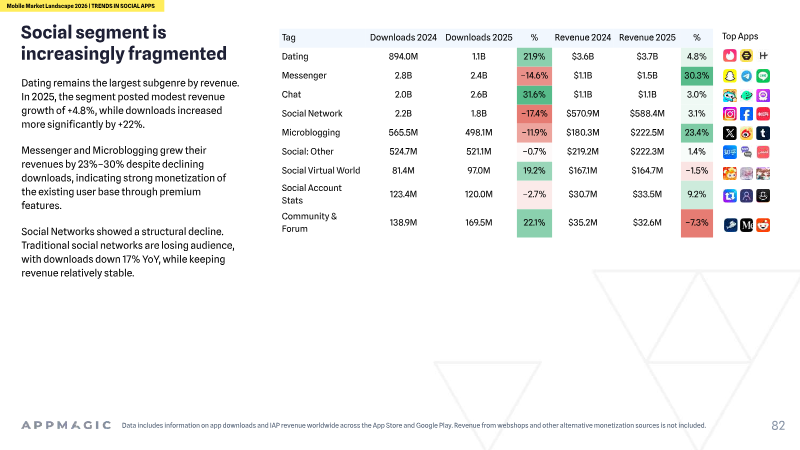Viewport: 800px width, 450px height.
Task: Select the Instagram app icon
Action: click(730, 114)
